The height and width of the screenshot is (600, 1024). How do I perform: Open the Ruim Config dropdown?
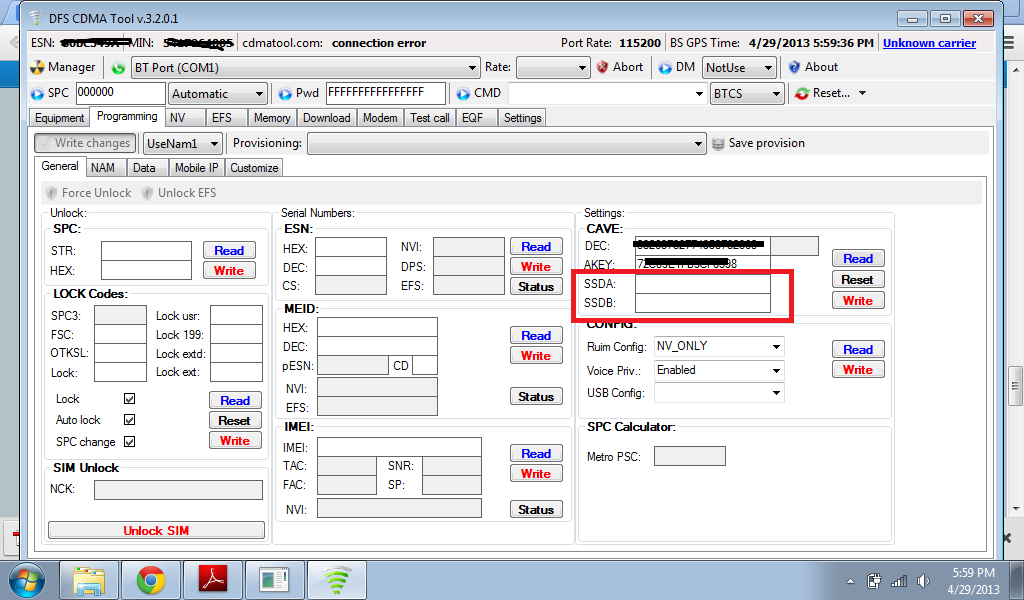[x=719, y=347]
